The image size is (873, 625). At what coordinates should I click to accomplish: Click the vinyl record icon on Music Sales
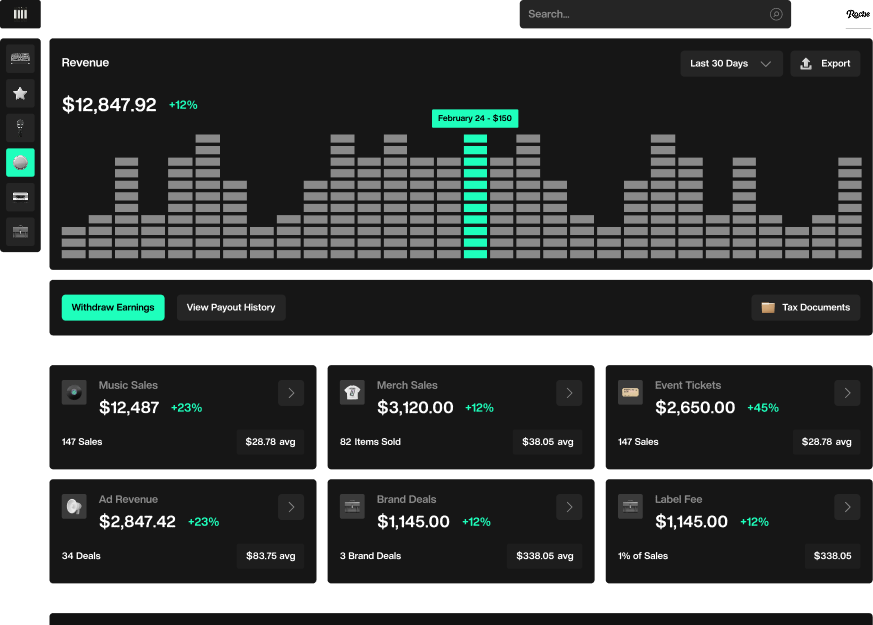74,393
